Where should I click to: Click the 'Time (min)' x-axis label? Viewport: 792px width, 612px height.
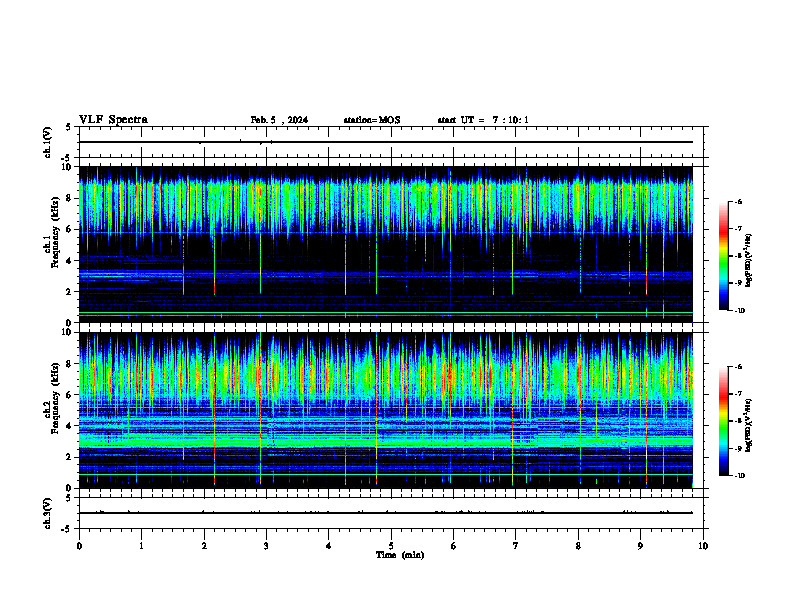(400, 555)
